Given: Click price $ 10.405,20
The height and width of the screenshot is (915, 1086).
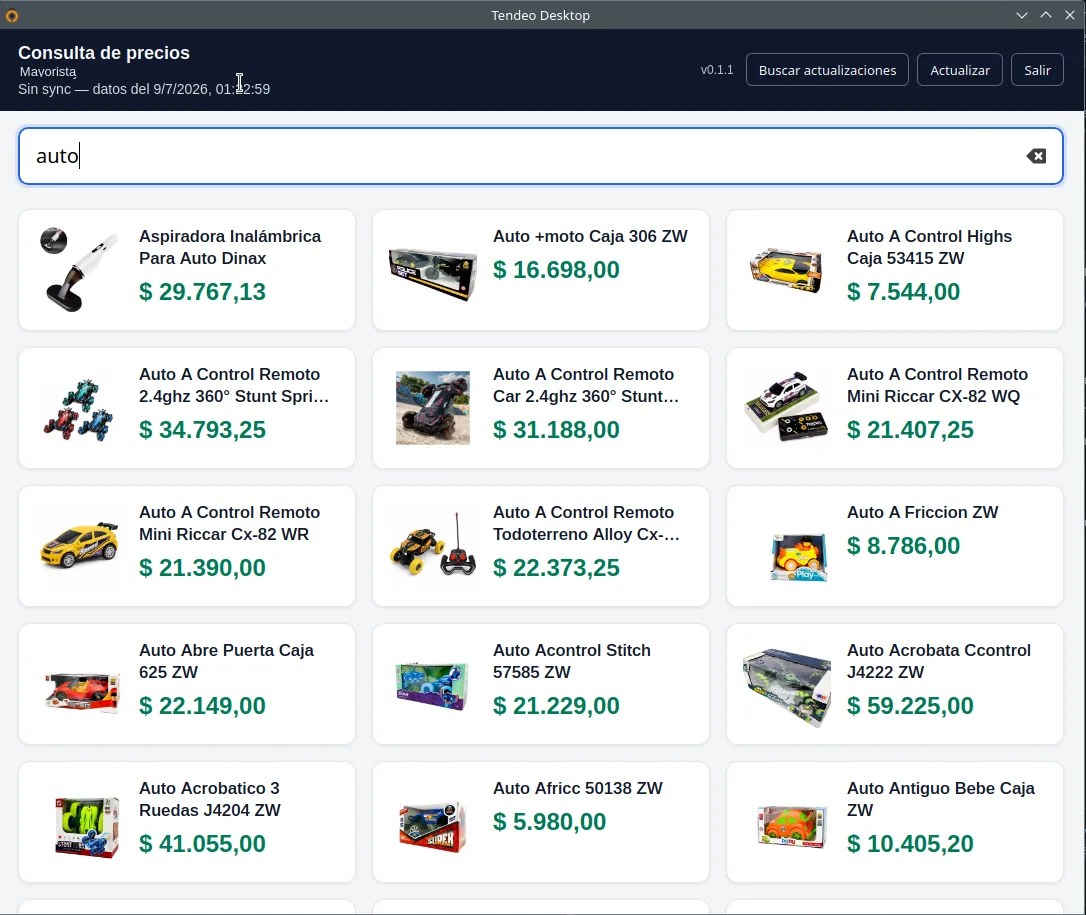Looking at the screenshot, I should pyautogui.click(x=910, y=844).
